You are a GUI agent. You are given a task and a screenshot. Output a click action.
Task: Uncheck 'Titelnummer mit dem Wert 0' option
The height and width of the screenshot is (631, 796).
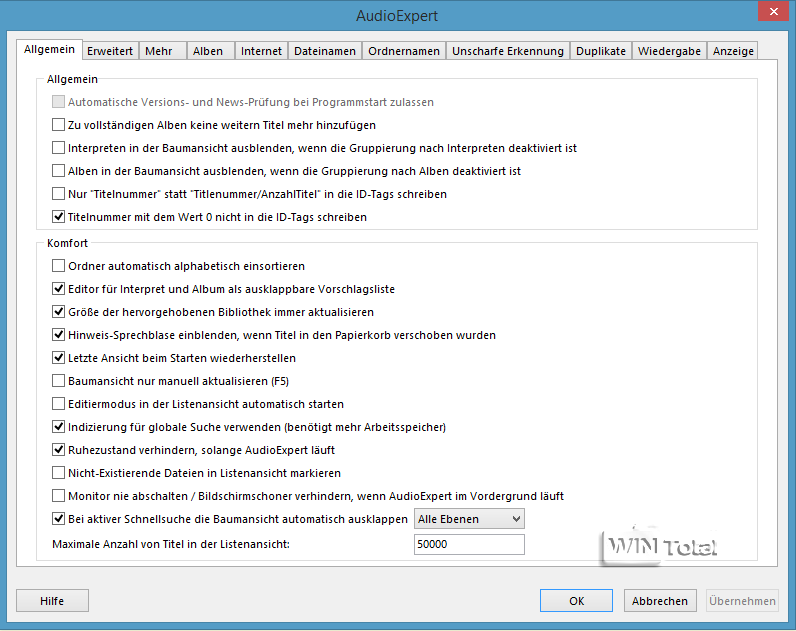[58, 217]
